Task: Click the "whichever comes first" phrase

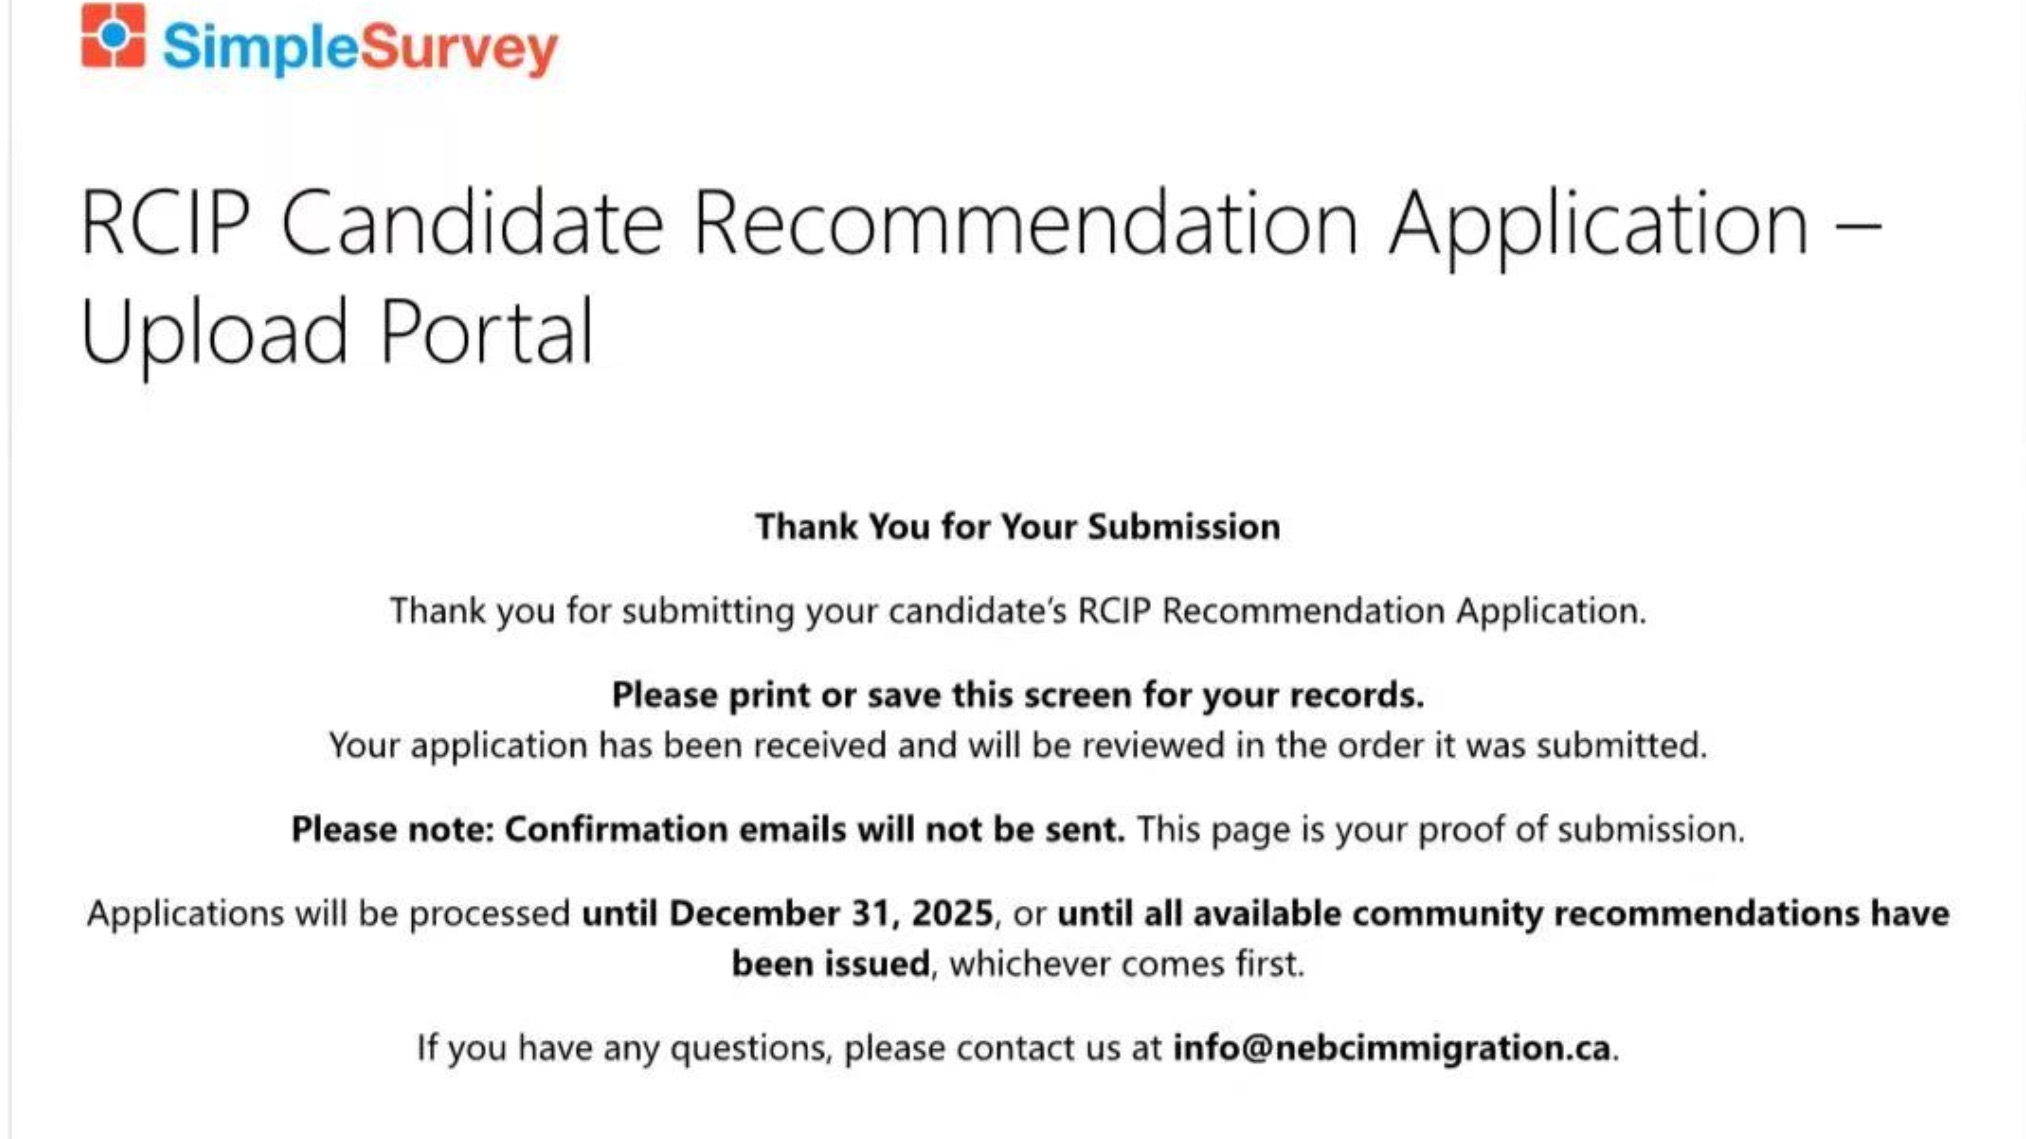Action: coord(1126,964)
